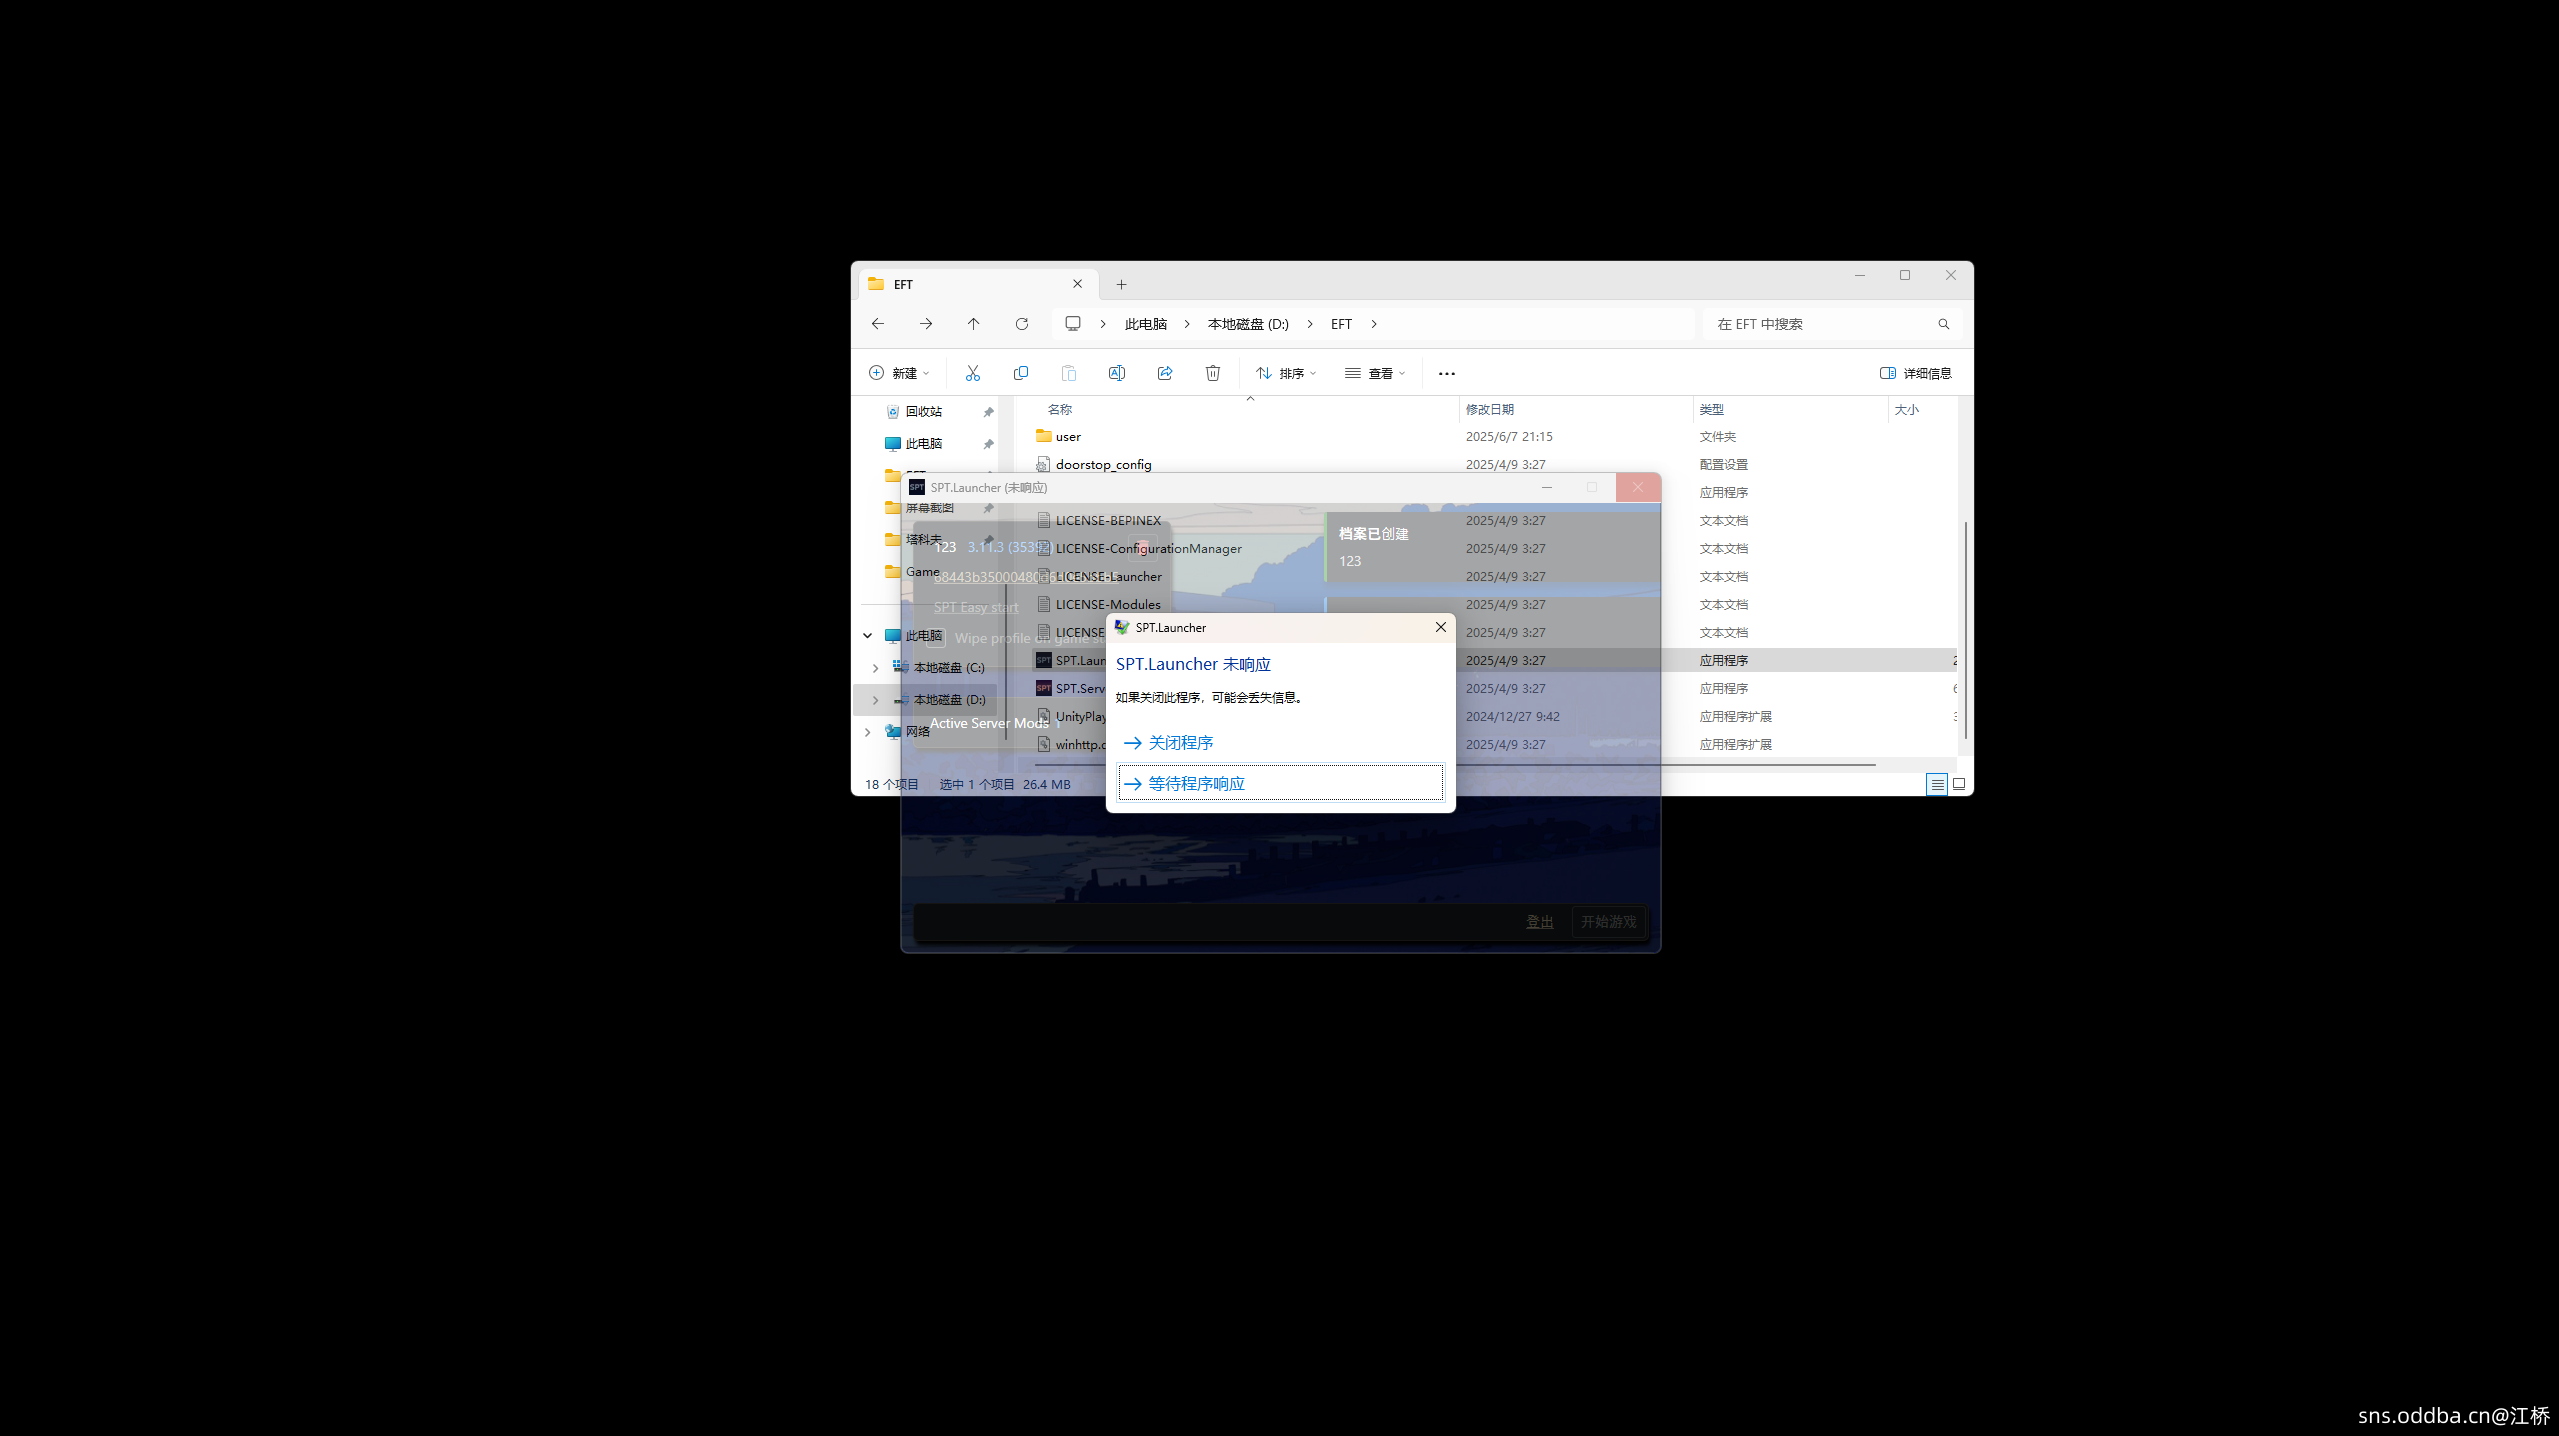Sort by the 类型 column header
Image resolution: width=2559 pixels, height=1436 pixels.
1711,409
